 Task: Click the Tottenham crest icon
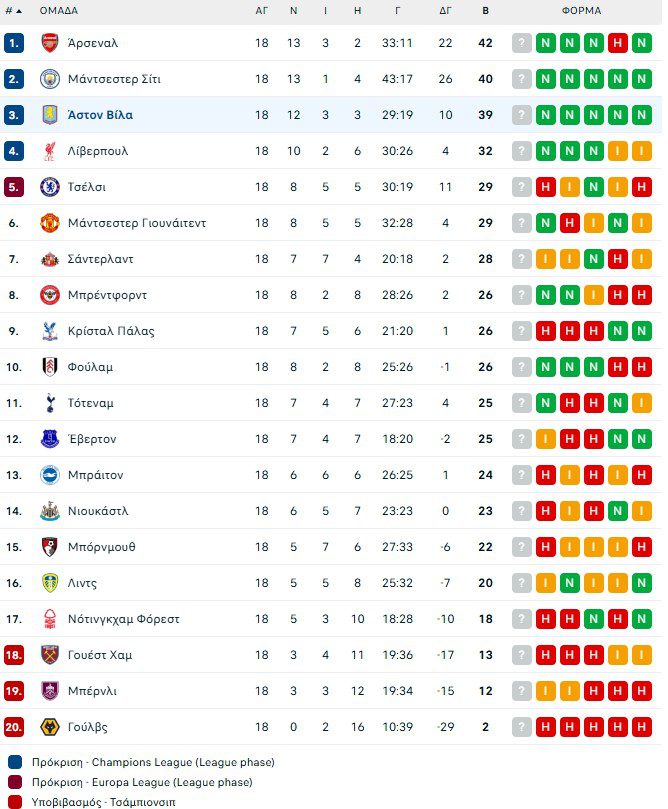49,403
